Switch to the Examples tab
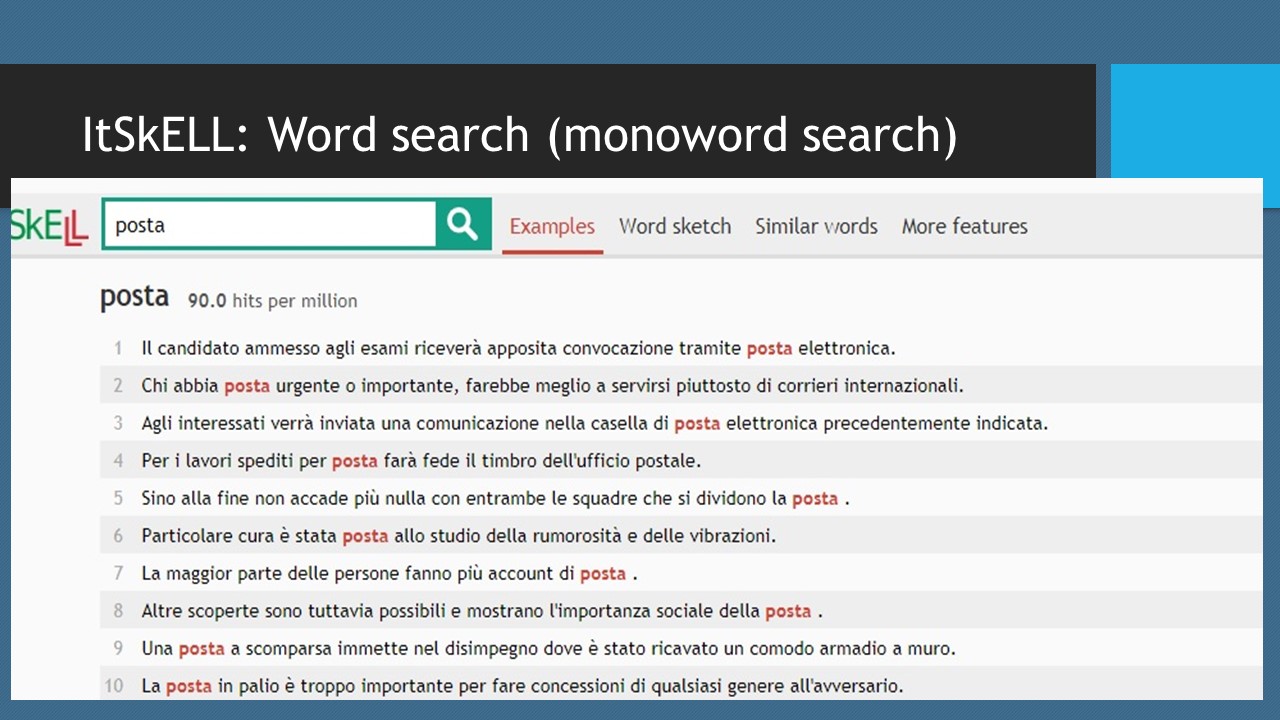 [x=552, y=227]
